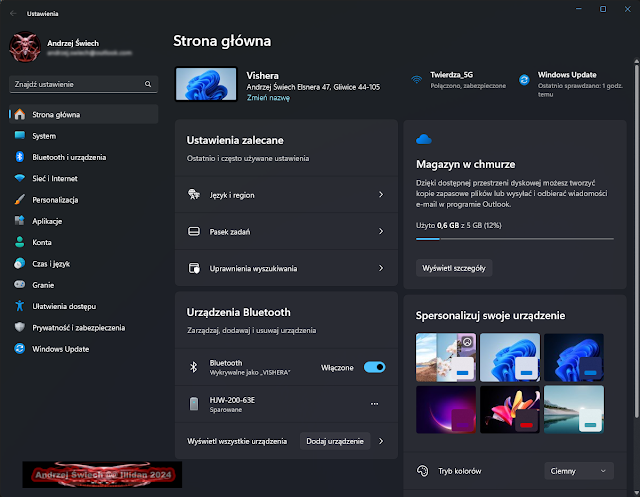
Task: Open the Czas i język section
Action: coord(84,264)
